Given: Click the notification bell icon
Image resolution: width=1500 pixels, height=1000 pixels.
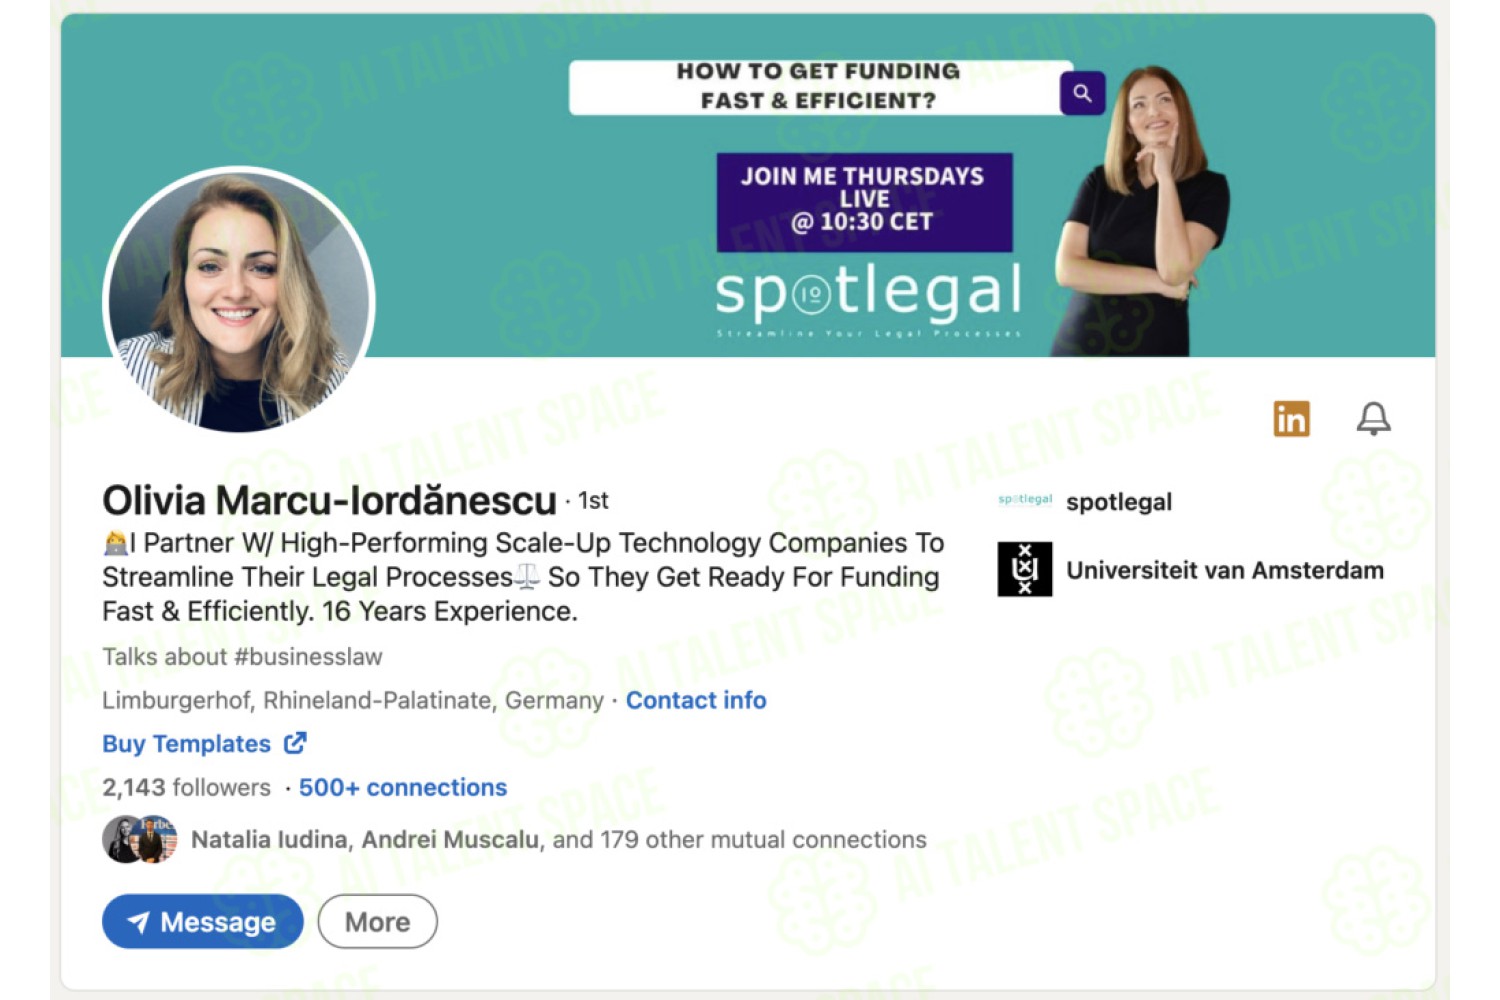Looking at the screenshot, I should click(1373, 418).
